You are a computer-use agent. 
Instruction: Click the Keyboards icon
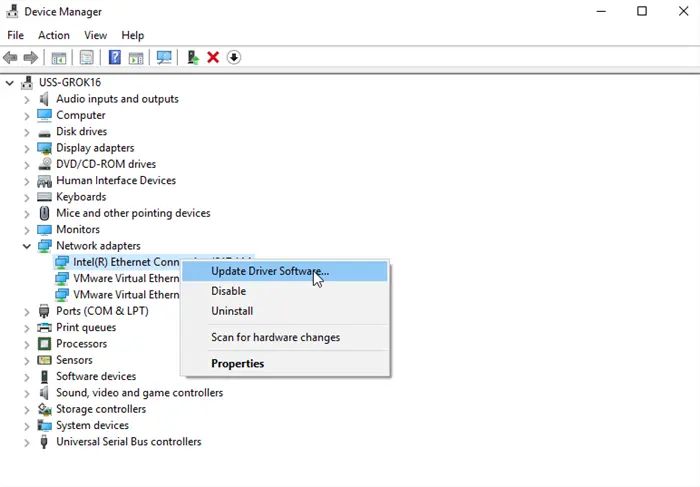(44, 197)
